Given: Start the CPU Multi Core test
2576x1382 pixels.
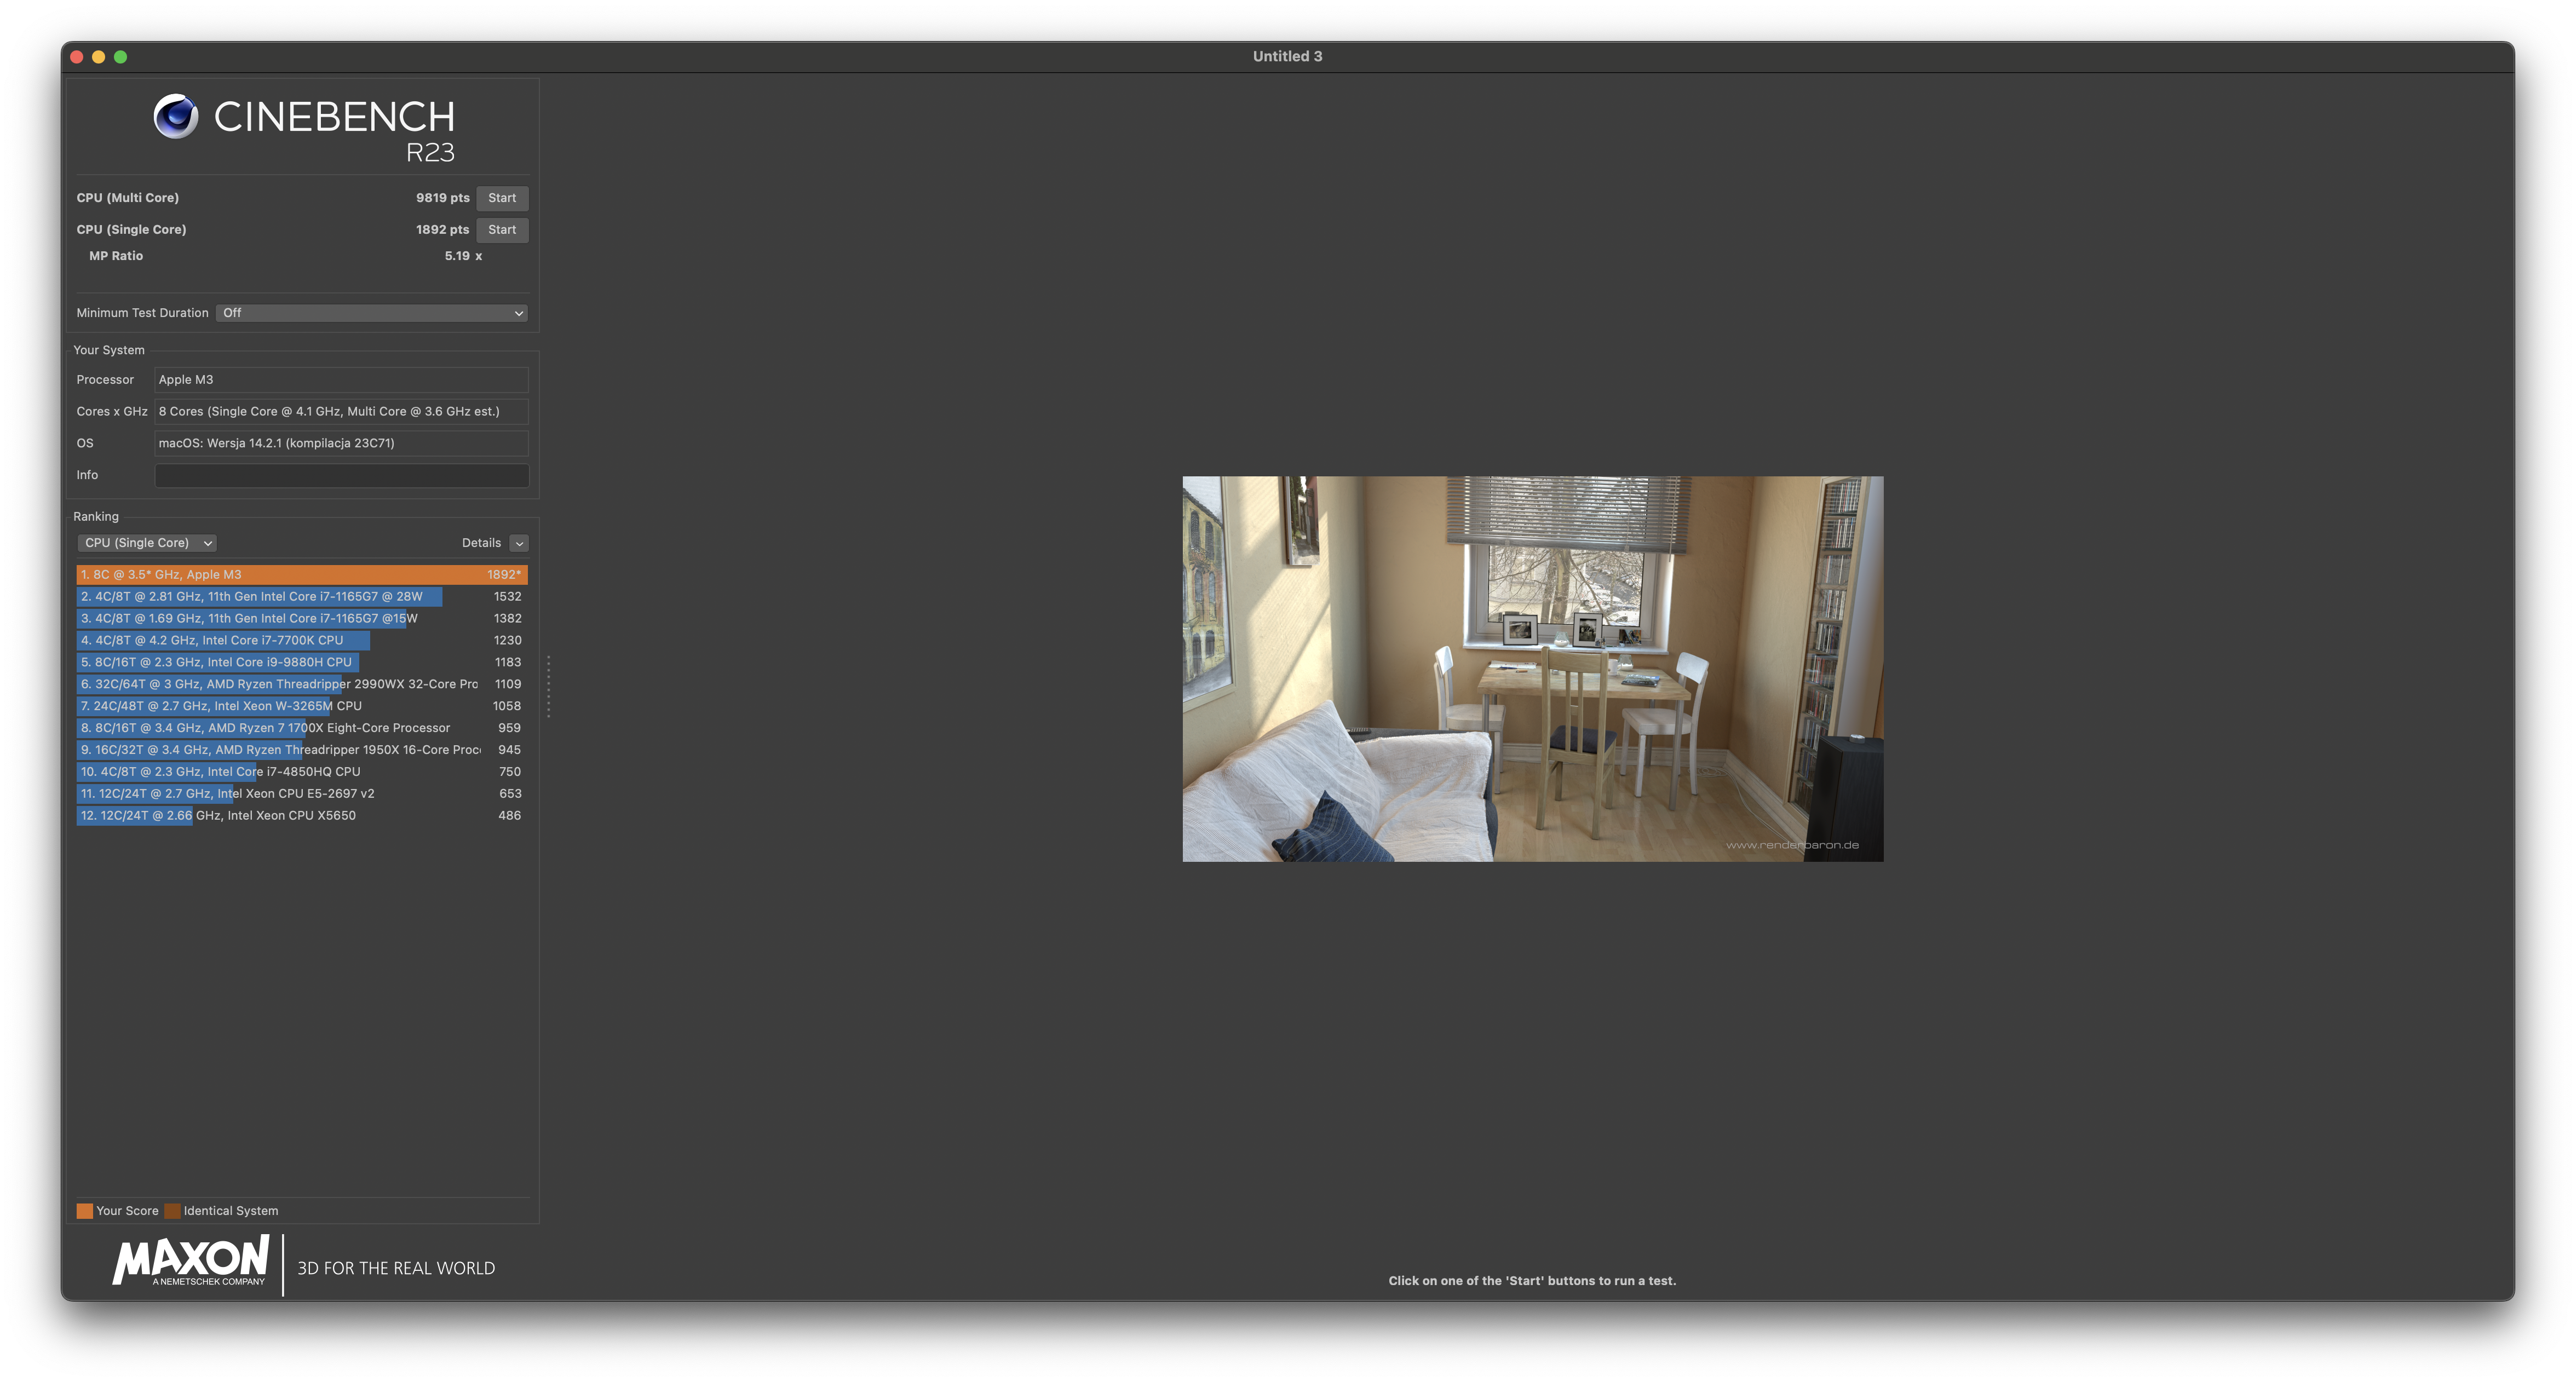Looking at the screenshot, I should [502, 198].
